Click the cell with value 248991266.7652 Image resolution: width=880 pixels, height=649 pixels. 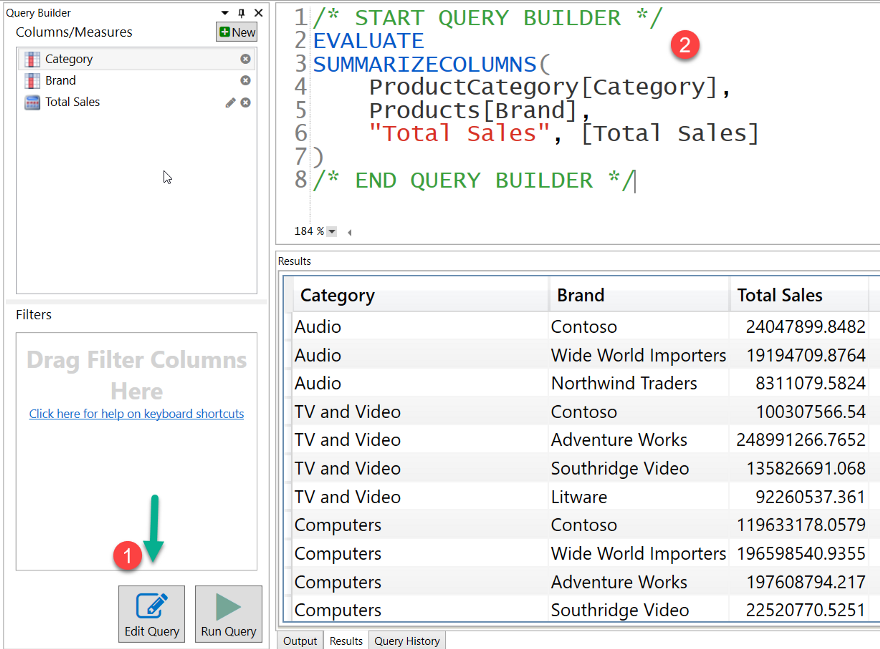(x=799, y=440)
